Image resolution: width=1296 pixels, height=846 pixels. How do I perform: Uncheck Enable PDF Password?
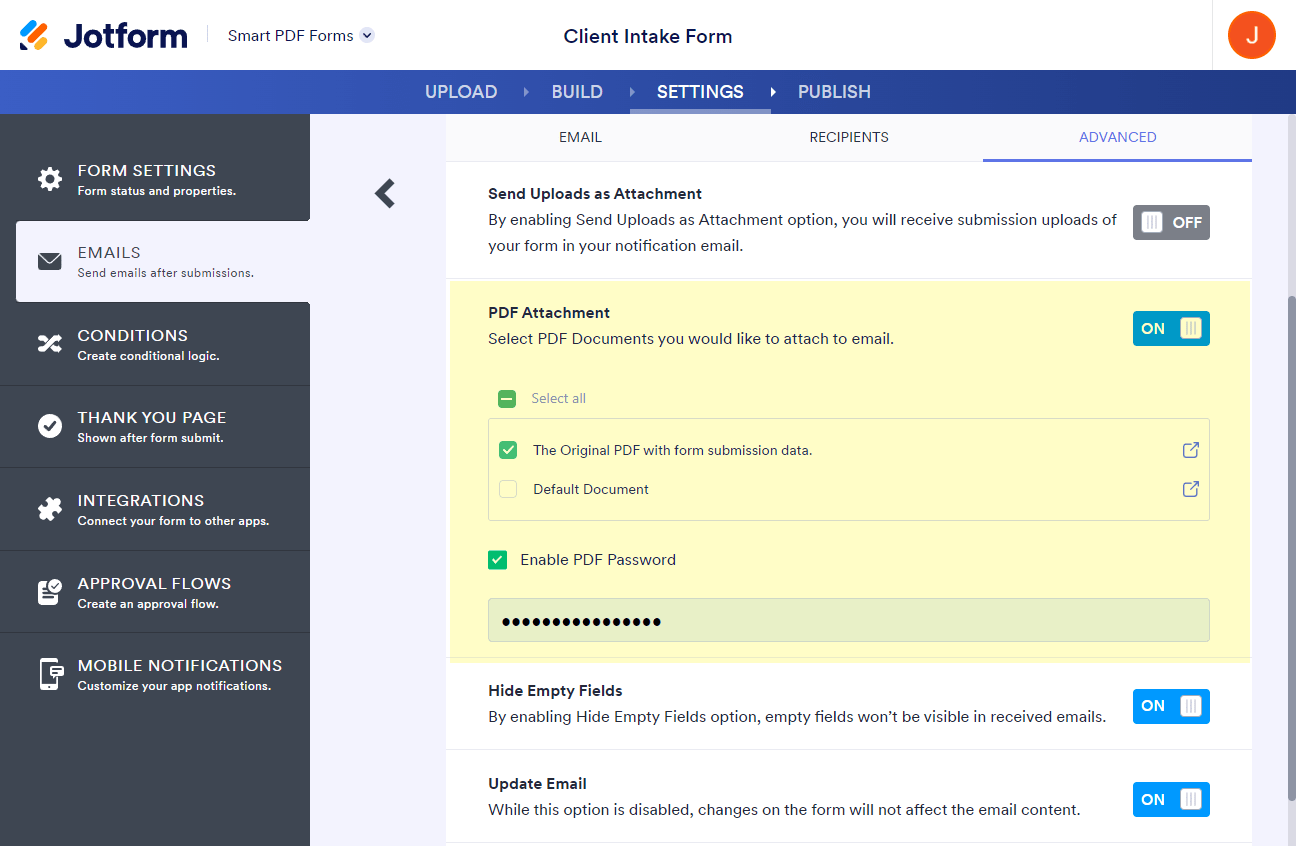coord(497,560)
